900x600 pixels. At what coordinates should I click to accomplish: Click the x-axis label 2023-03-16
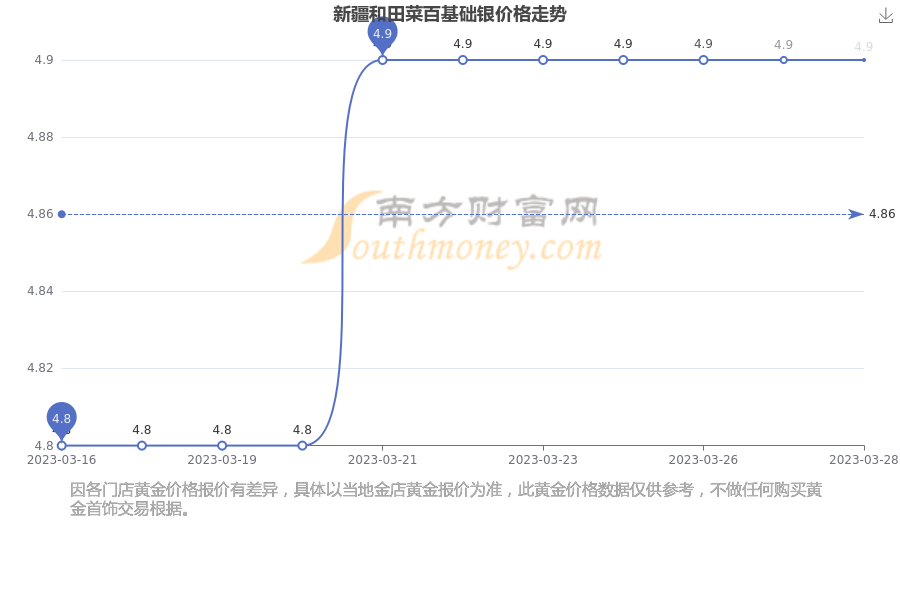pos(61,459)
